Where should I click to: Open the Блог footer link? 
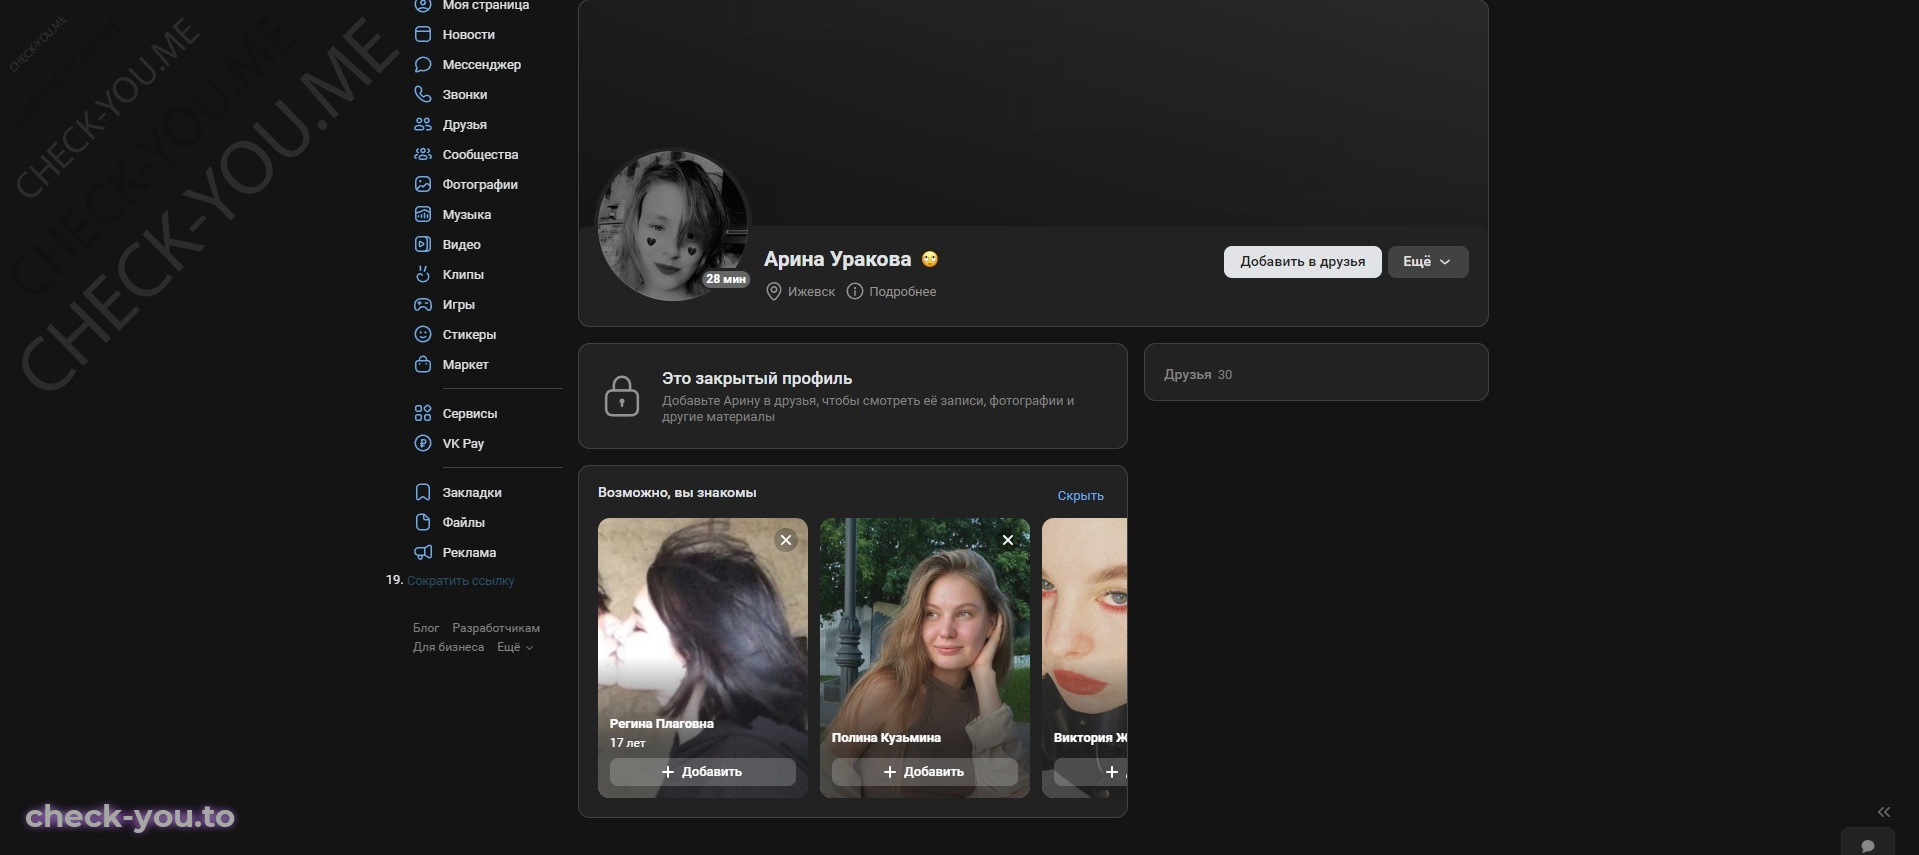(426, 628)
